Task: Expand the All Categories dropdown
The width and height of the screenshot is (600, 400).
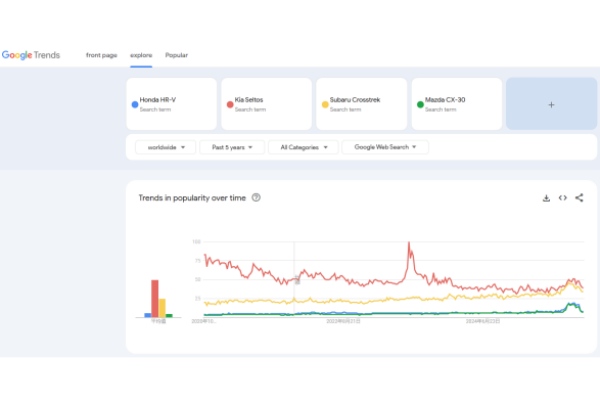Action: [x=303, y=147]
